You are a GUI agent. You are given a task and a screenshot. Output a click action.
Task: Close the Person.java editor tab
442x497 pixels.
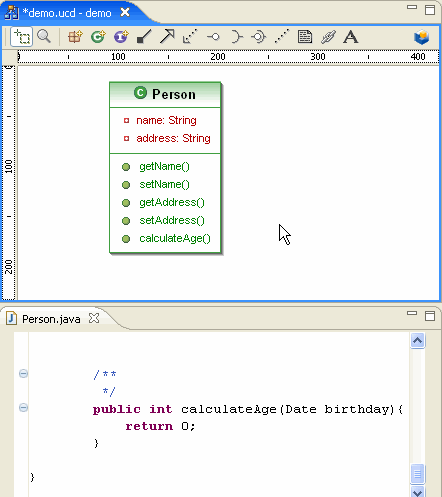[94, 318]
